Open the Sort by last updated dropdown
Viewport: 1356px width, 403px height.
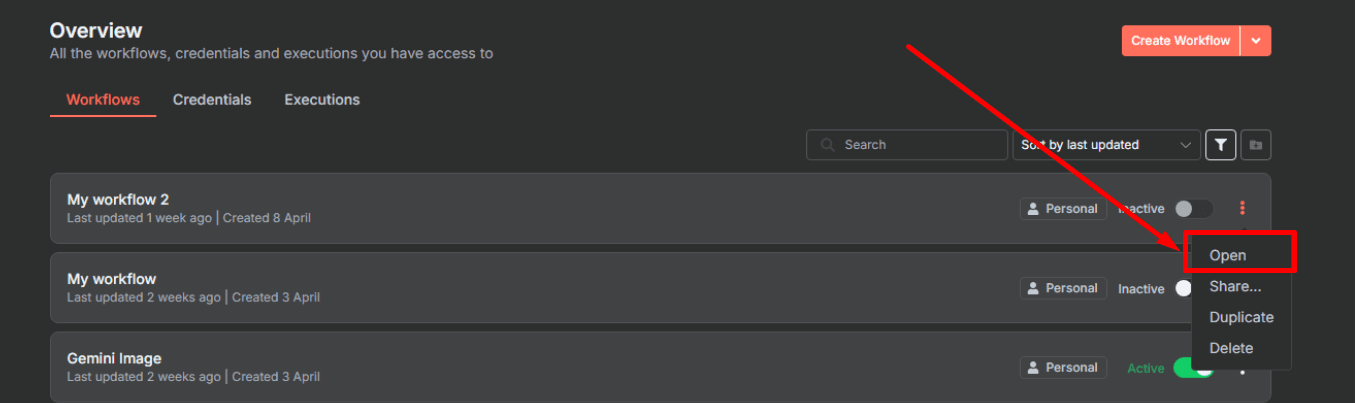pos(1107,145)
